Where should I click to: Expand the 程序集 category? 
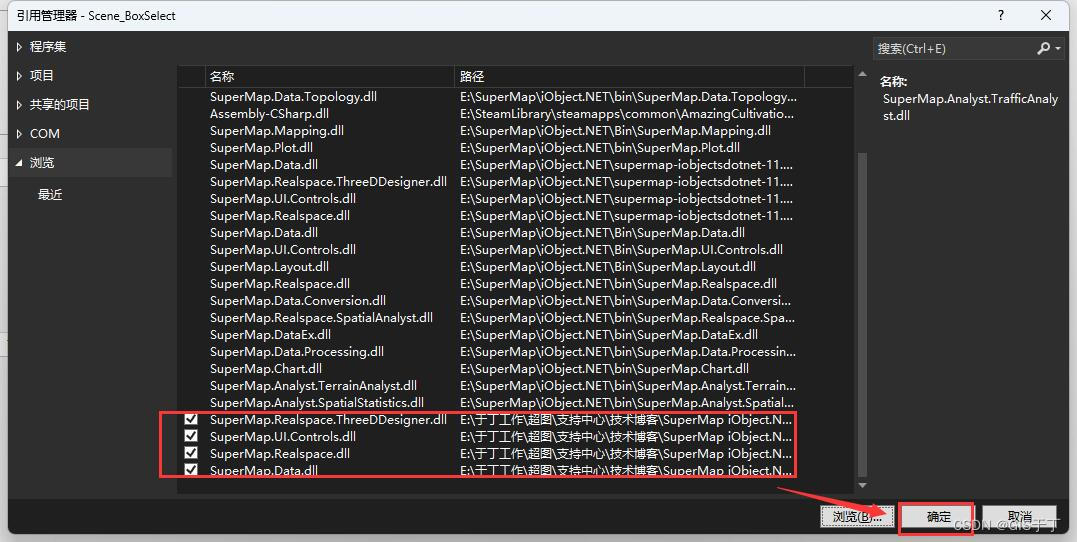tap(19, 47)
